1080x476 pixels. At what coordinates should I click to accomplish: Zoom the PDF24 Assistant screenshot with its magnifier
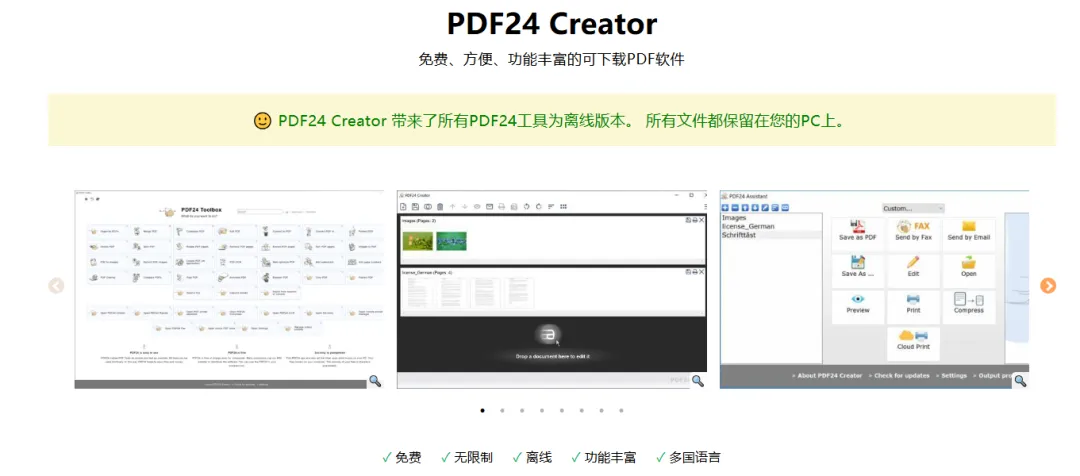[x=1020, y=380]
